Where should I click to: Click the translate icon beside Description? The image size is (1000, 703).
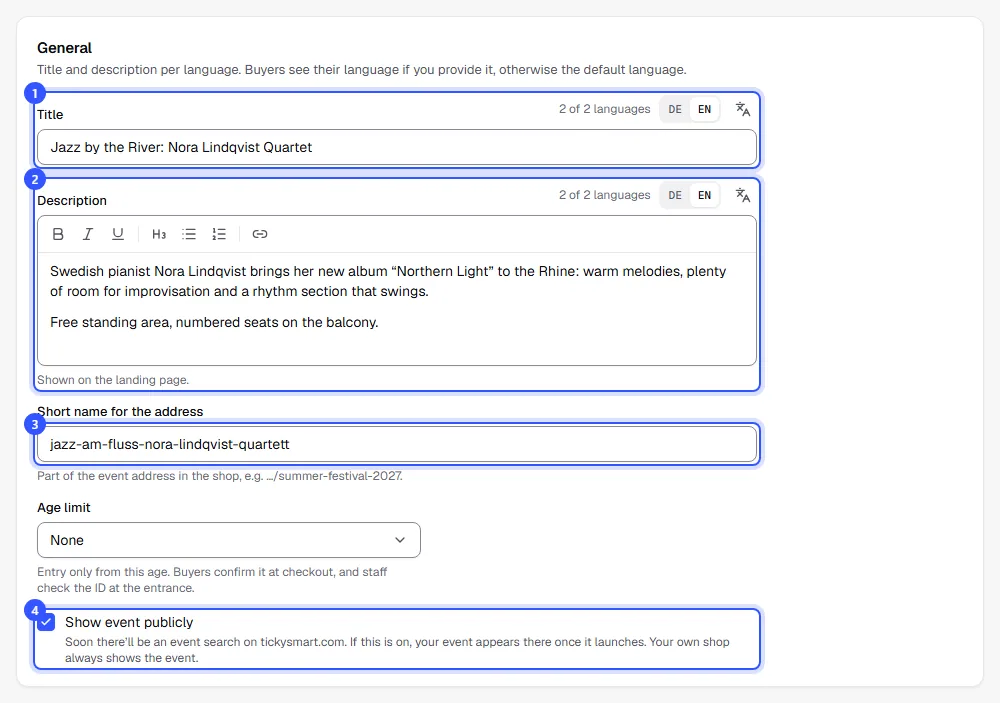click(743, 195)
